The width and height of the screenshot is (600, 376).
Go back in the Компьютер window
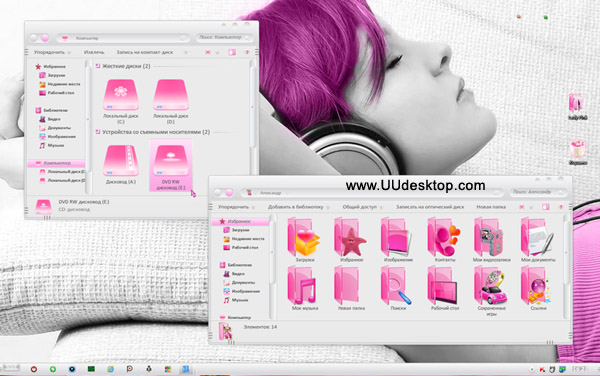[x=34, y=38]
